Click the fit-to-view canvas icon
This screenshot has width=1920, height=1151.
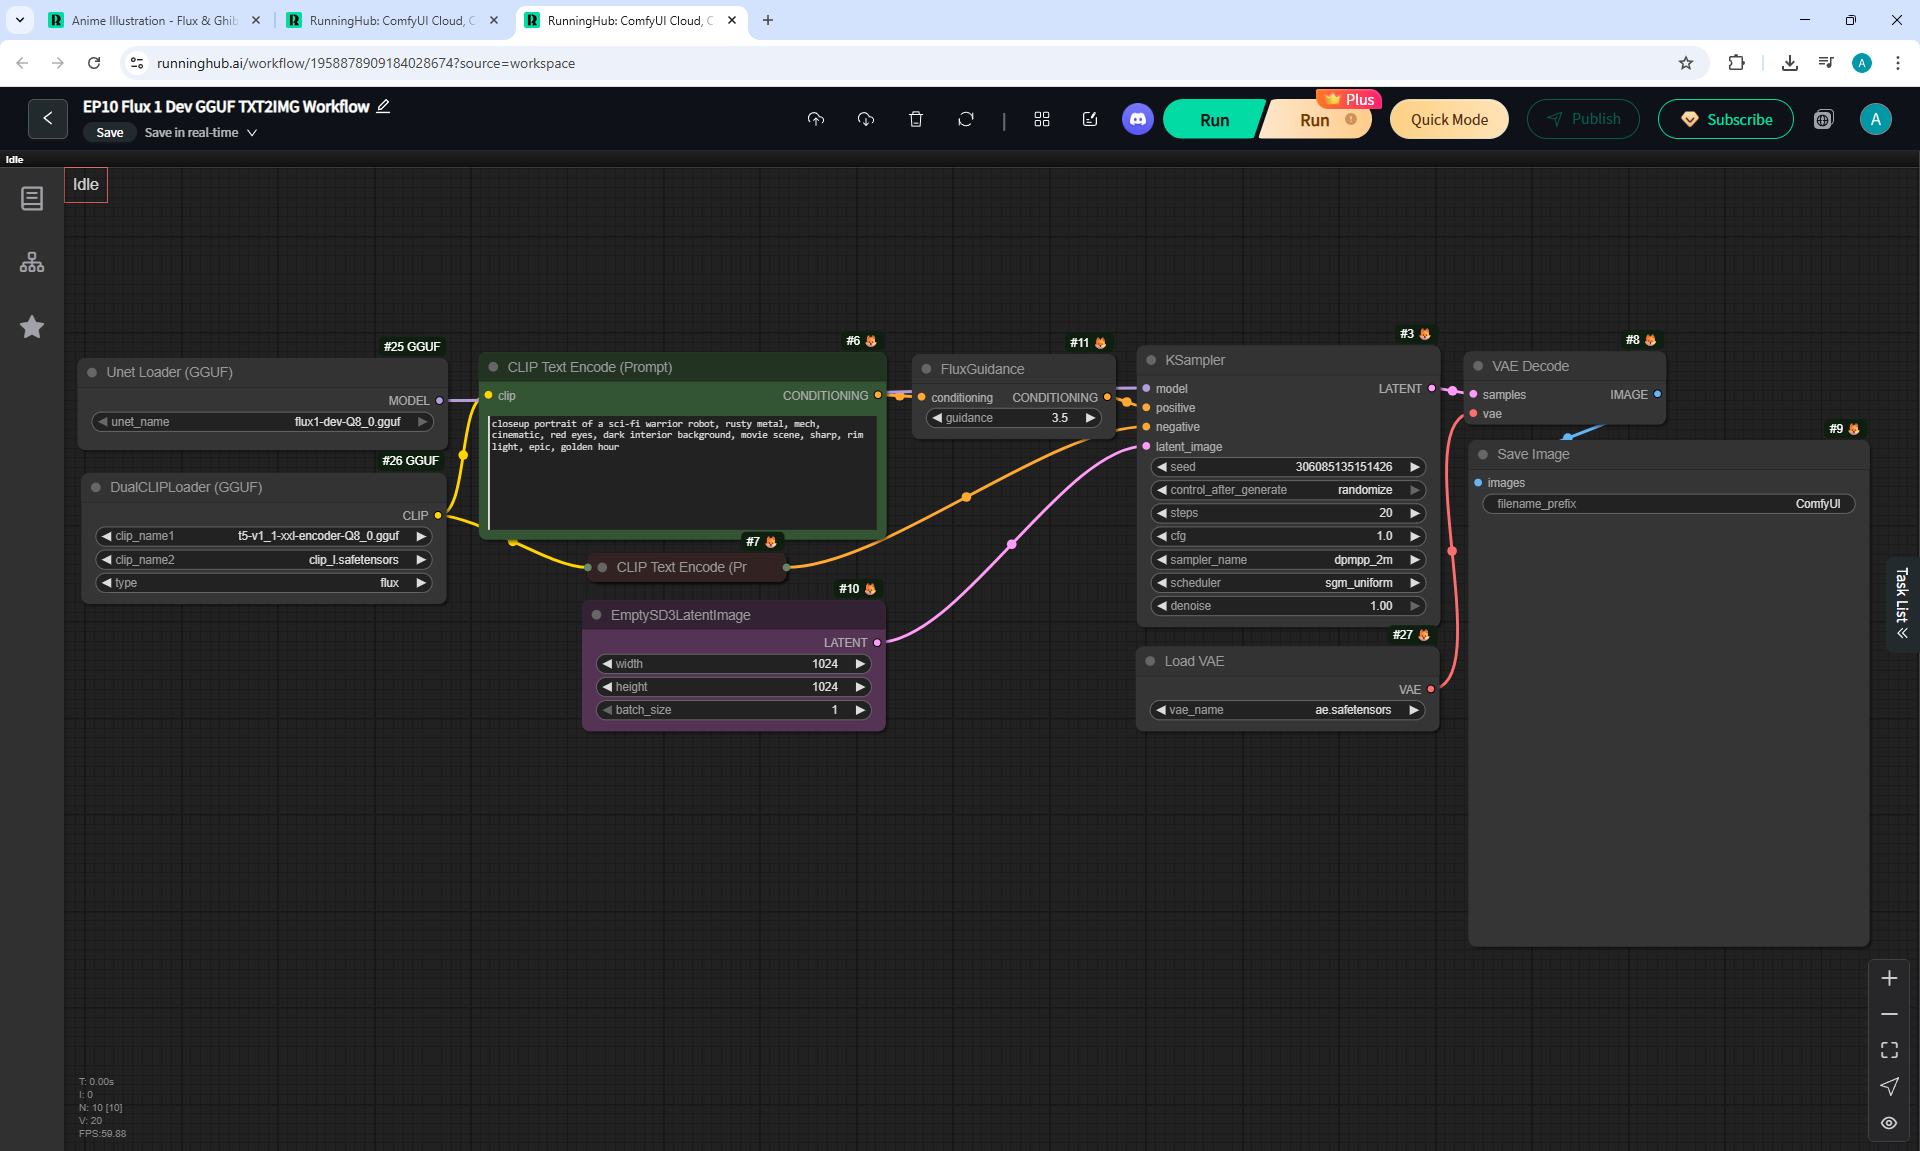1888,1050
